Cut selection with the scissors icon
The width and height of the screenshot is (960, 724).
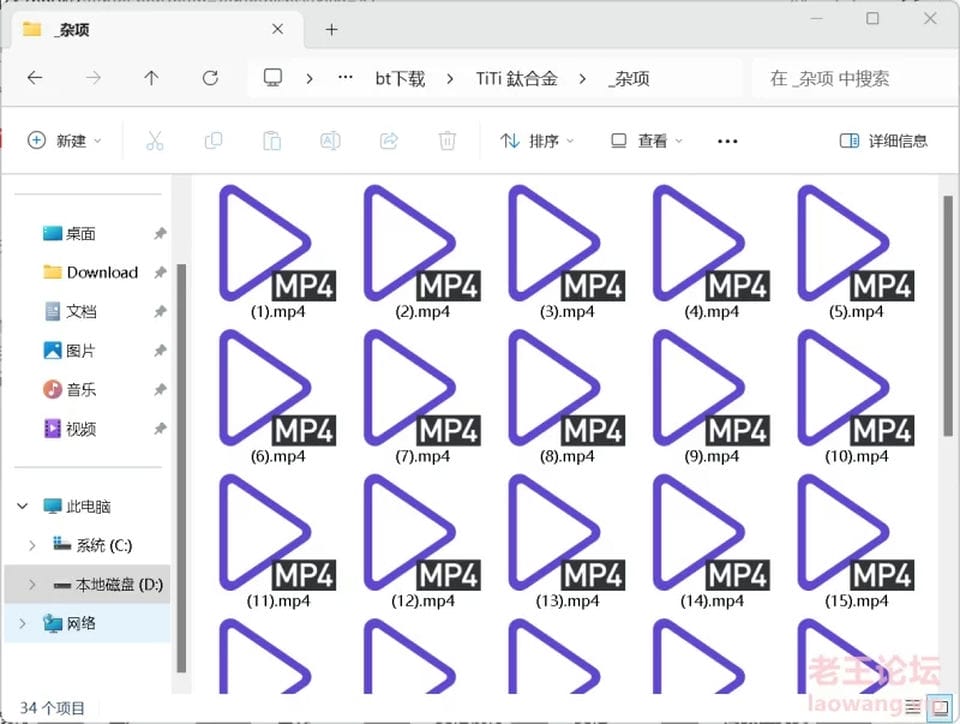point(155,141)
